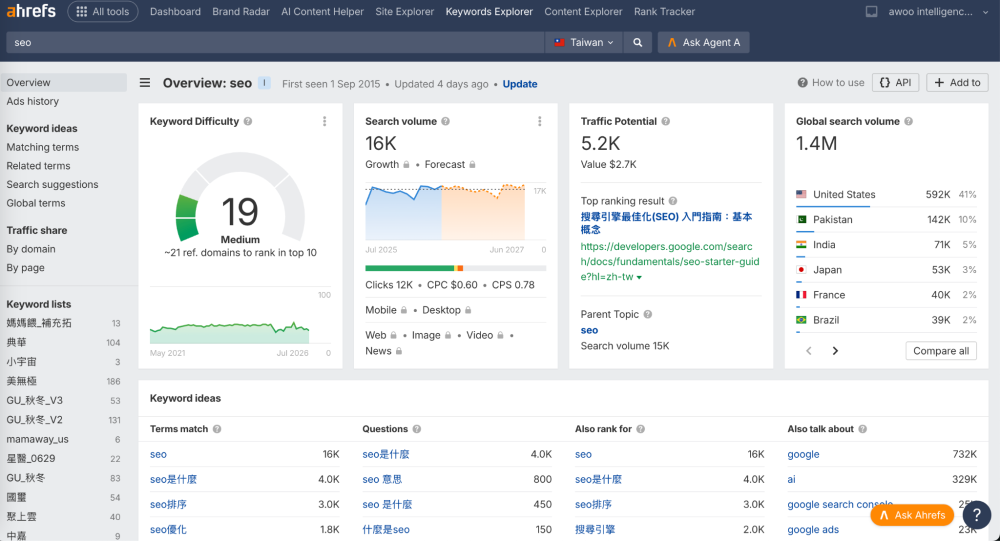Click the Compare all button
This screenshot has height=541, width=1000.
click(941, 351)
